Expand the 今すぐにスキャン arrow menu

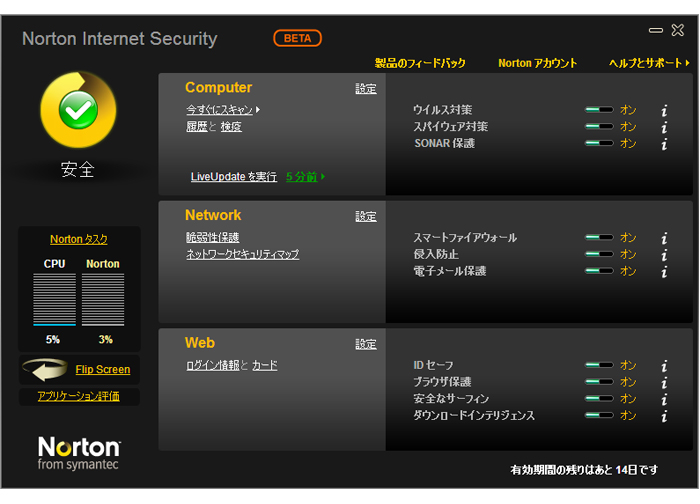[258, 109]
